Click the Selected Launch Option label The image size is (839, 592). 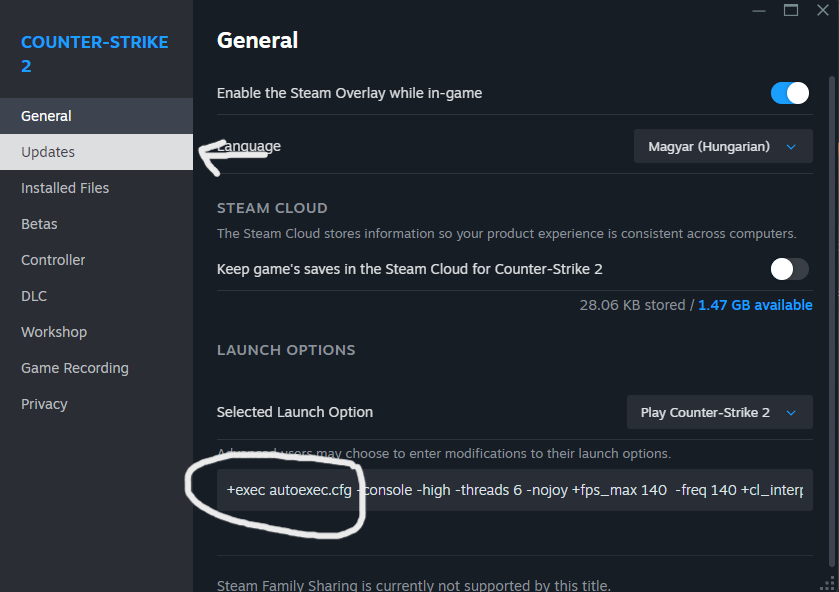(295, 412)
